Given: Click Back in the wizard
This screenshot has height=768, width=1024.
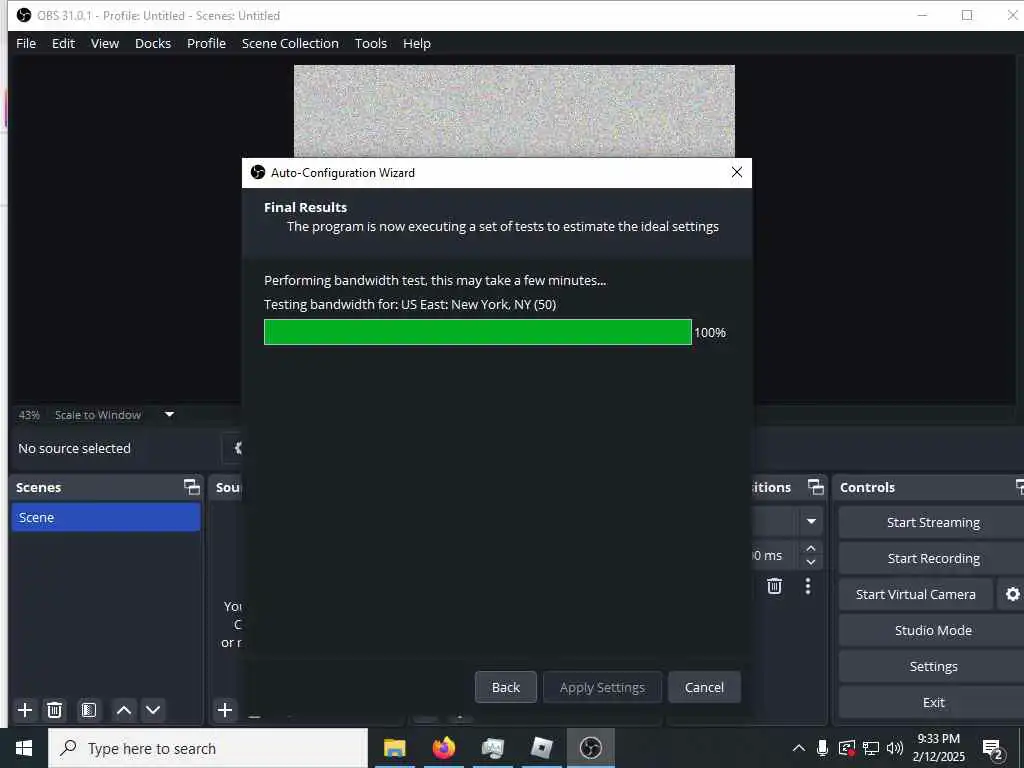Looking at the screenshot, I should click(505, 687).
